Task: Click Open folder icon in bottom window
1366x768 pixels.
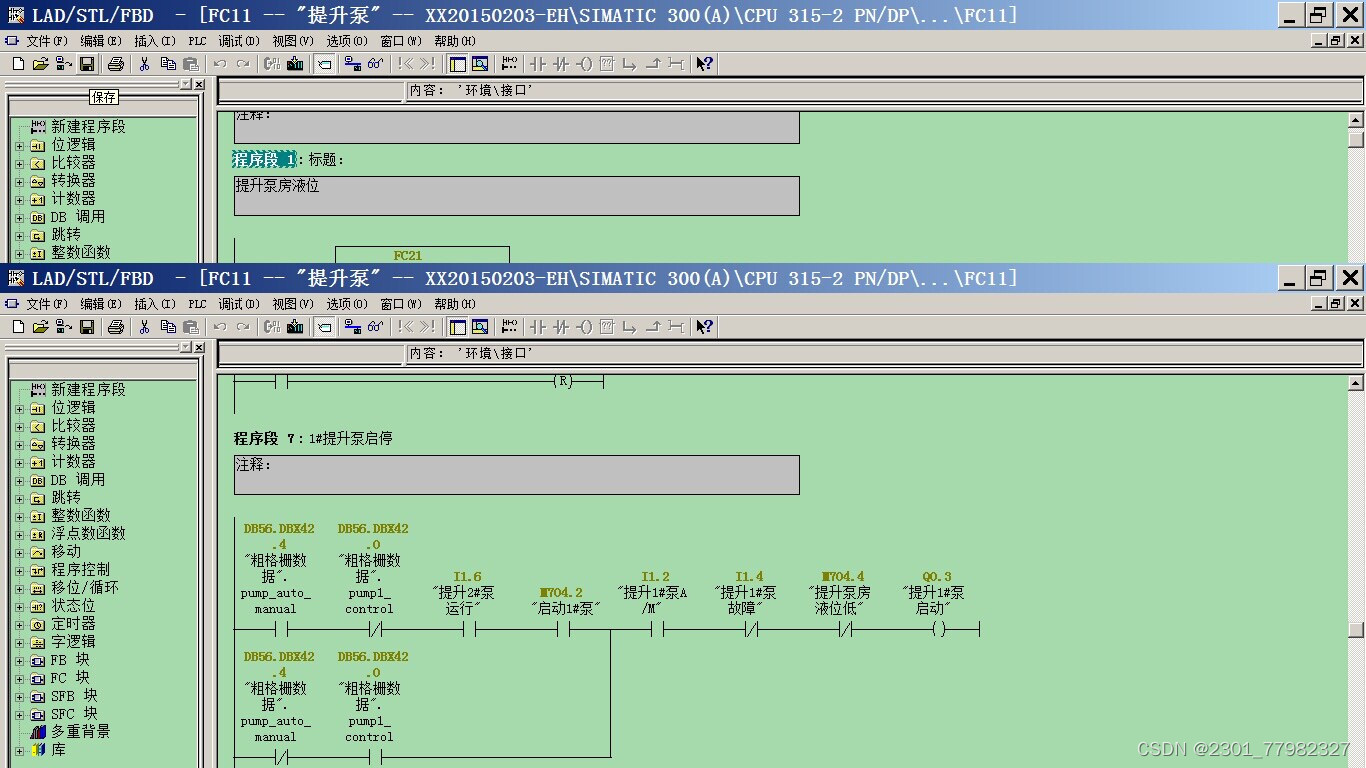Action: (x=40, y=327)
